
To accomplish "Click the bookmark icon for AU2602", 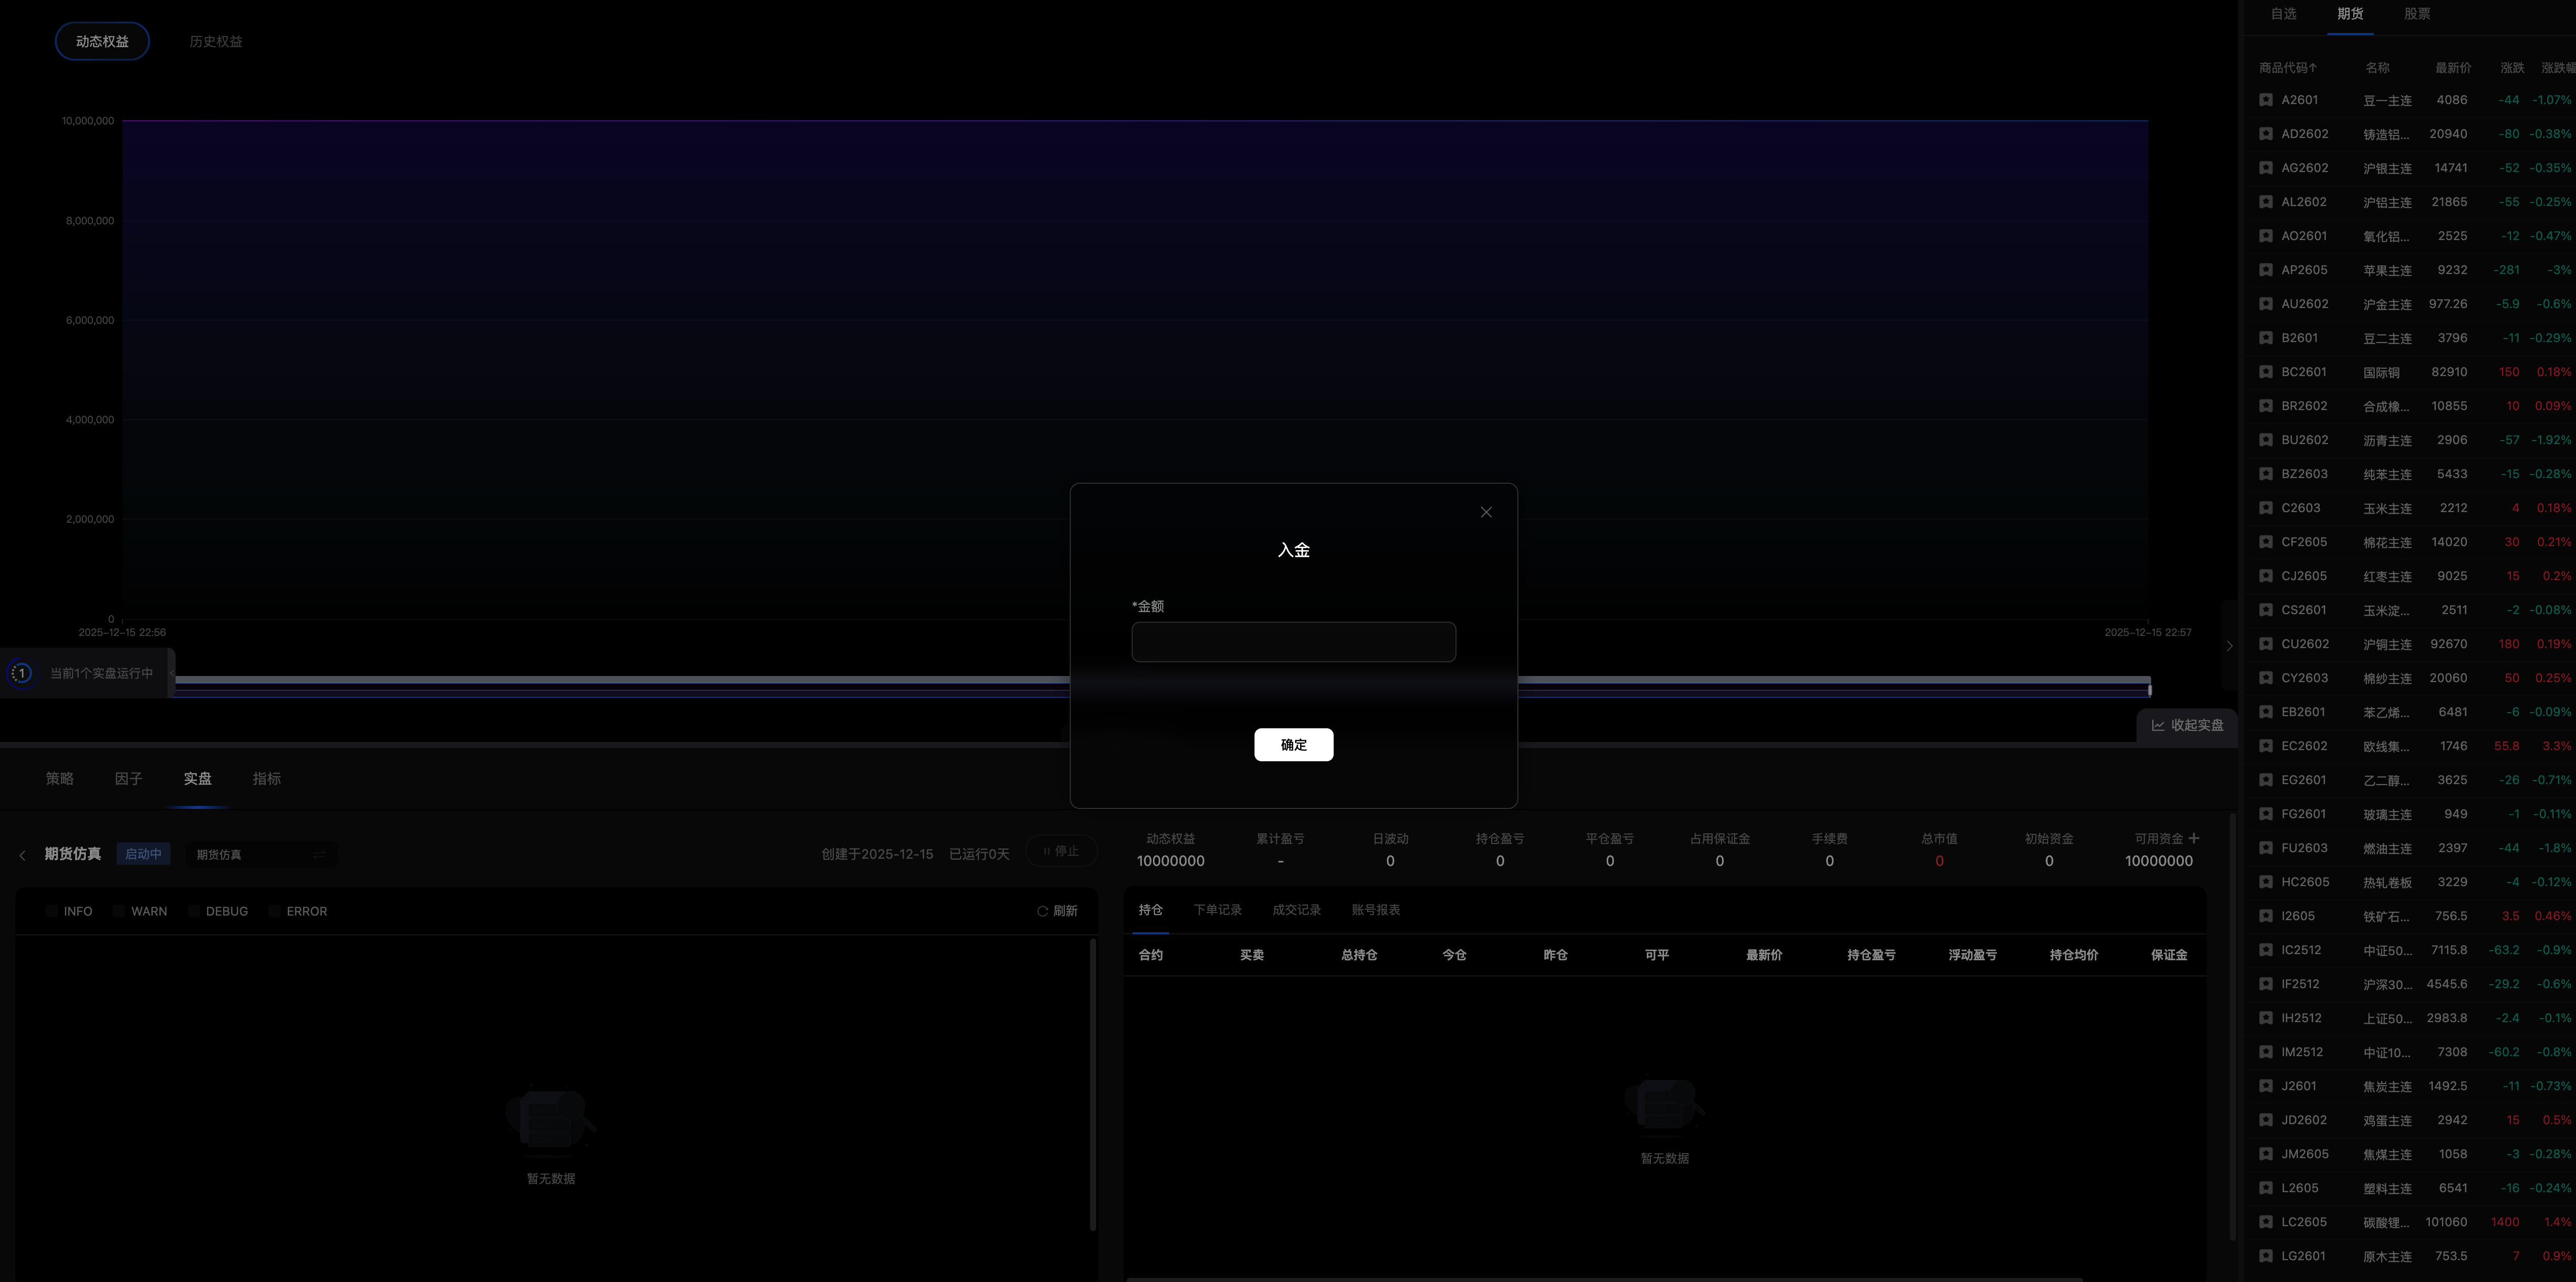I will [2265, 304].
